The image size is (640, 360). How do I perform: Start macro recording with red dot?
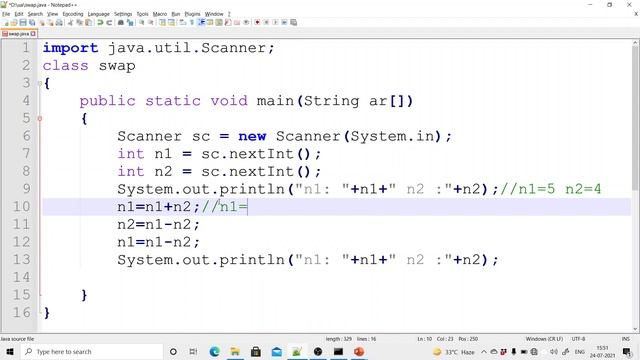coord(258,22)
